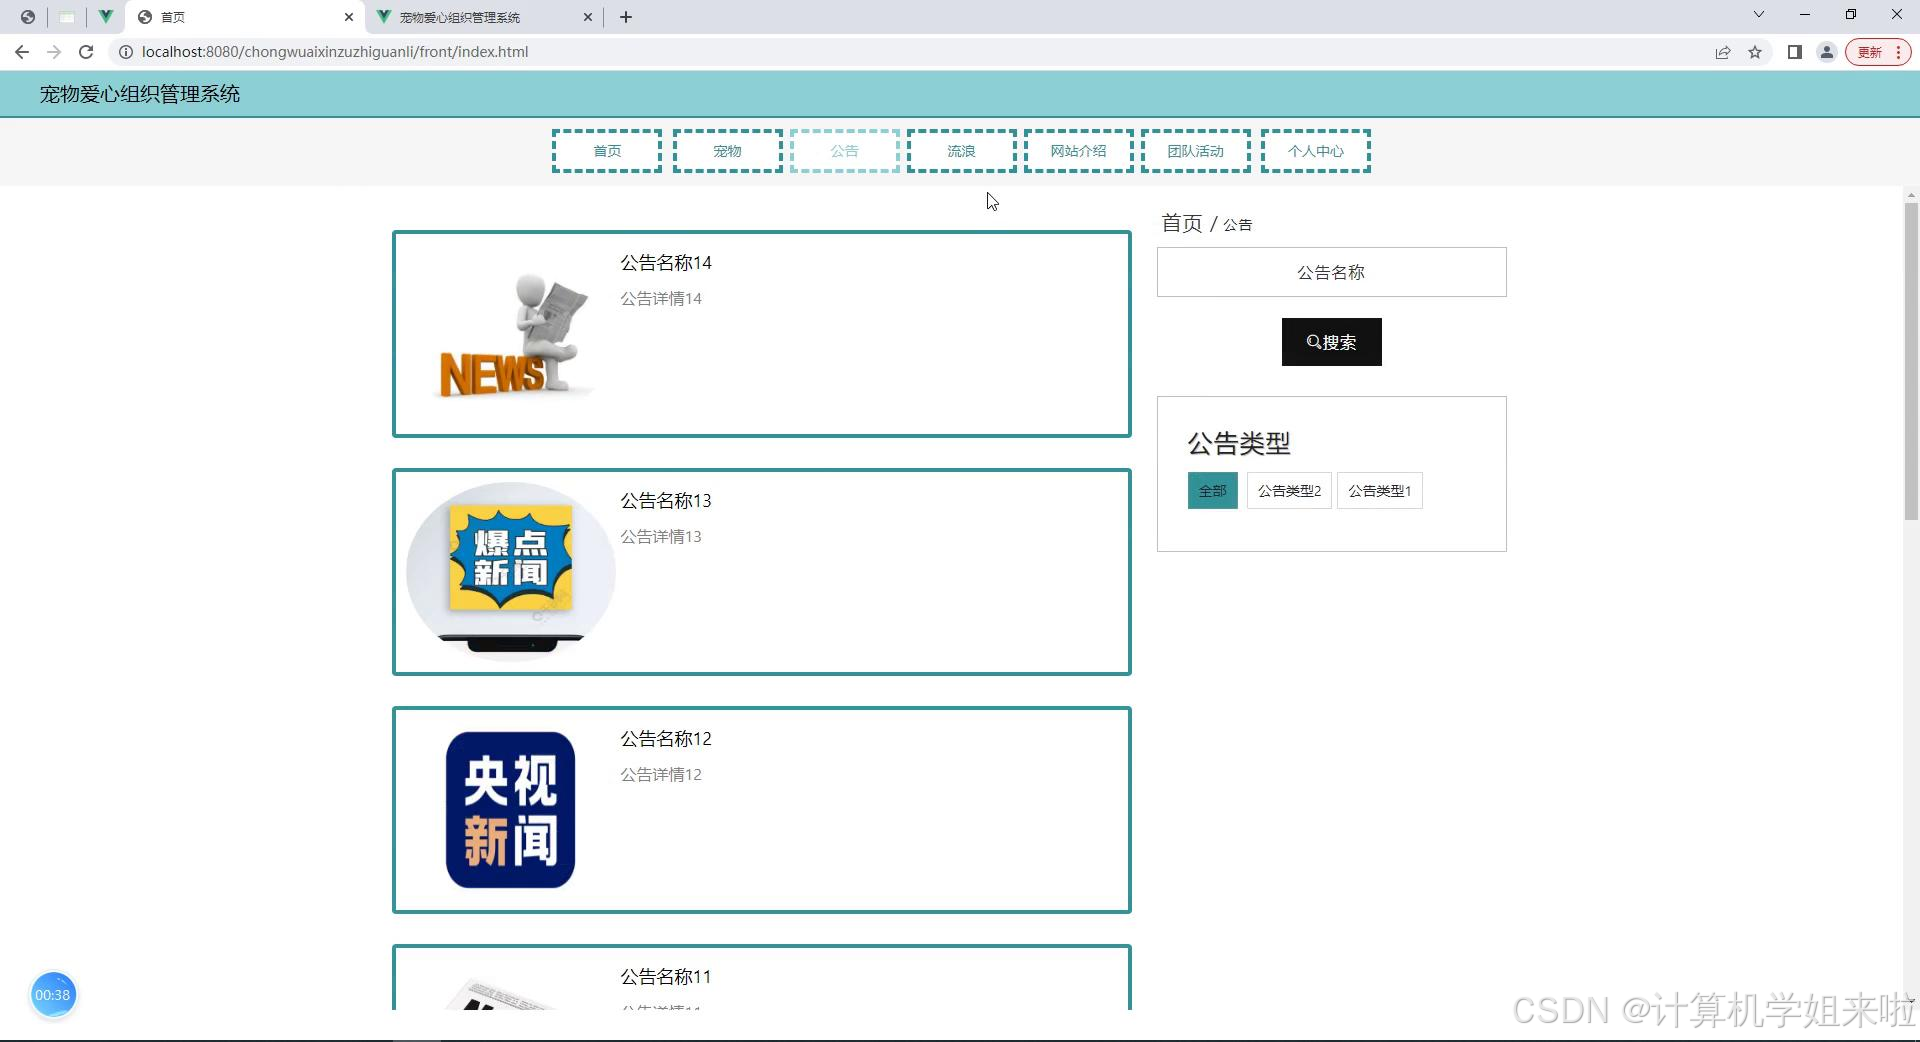Open the browser side panel
The width and height of the screenshot is (1920, 1042).
click(x=1795, y=52)
